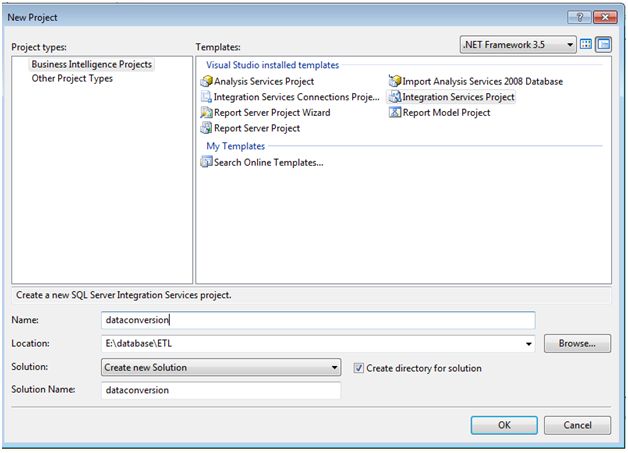Image resolution: width=628 pixels, height=453 pixels.
Task: Open the .NET Framework 3.5 dropdown
Action: 518,44
